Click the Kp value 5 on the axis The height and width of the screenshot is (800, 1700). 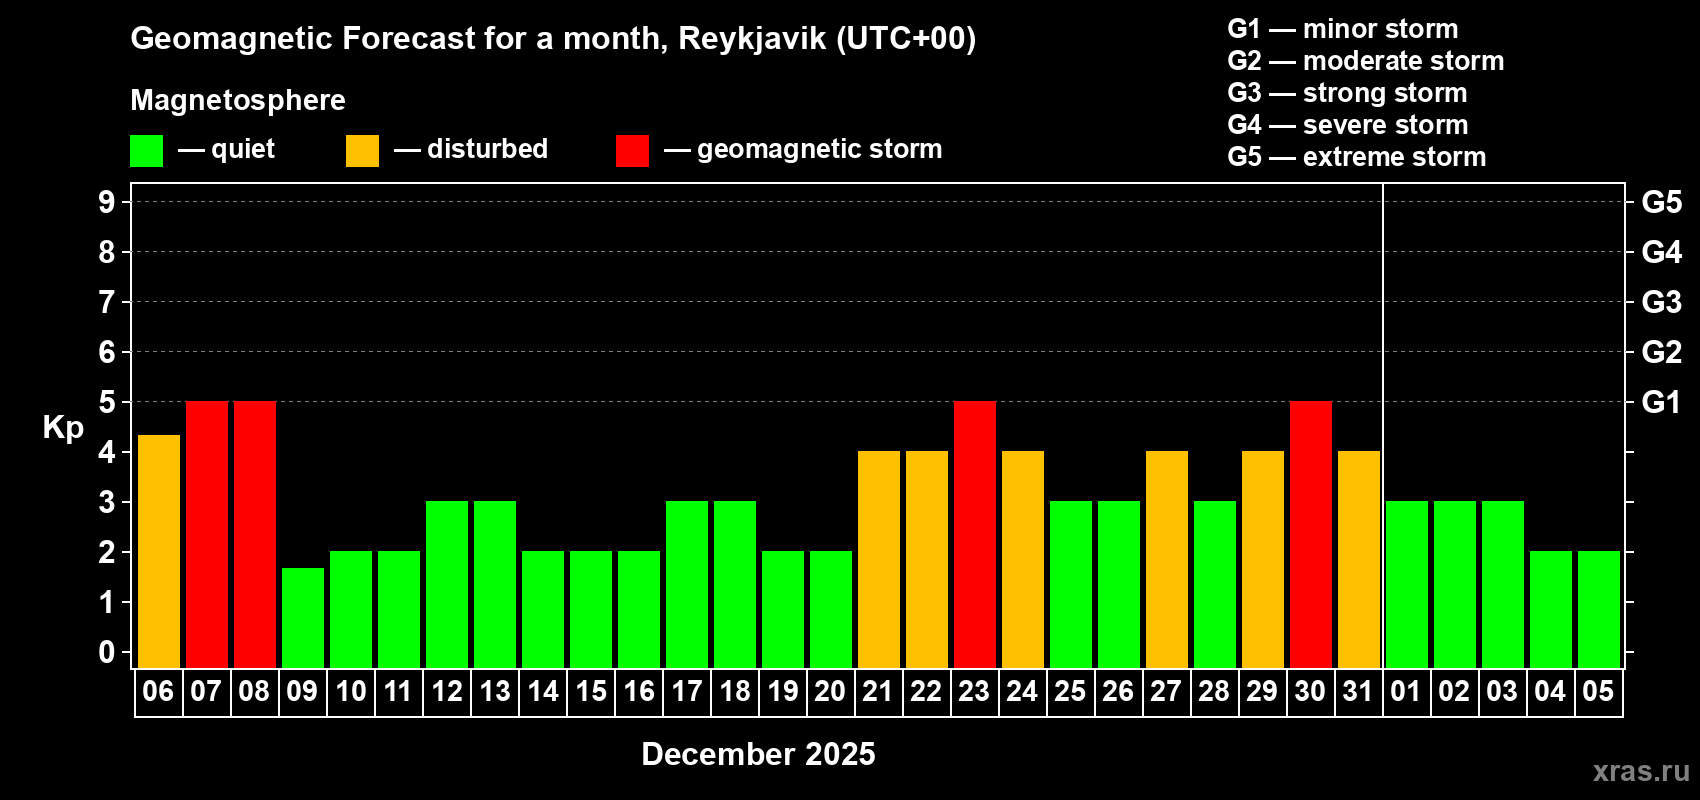point(107,402)
